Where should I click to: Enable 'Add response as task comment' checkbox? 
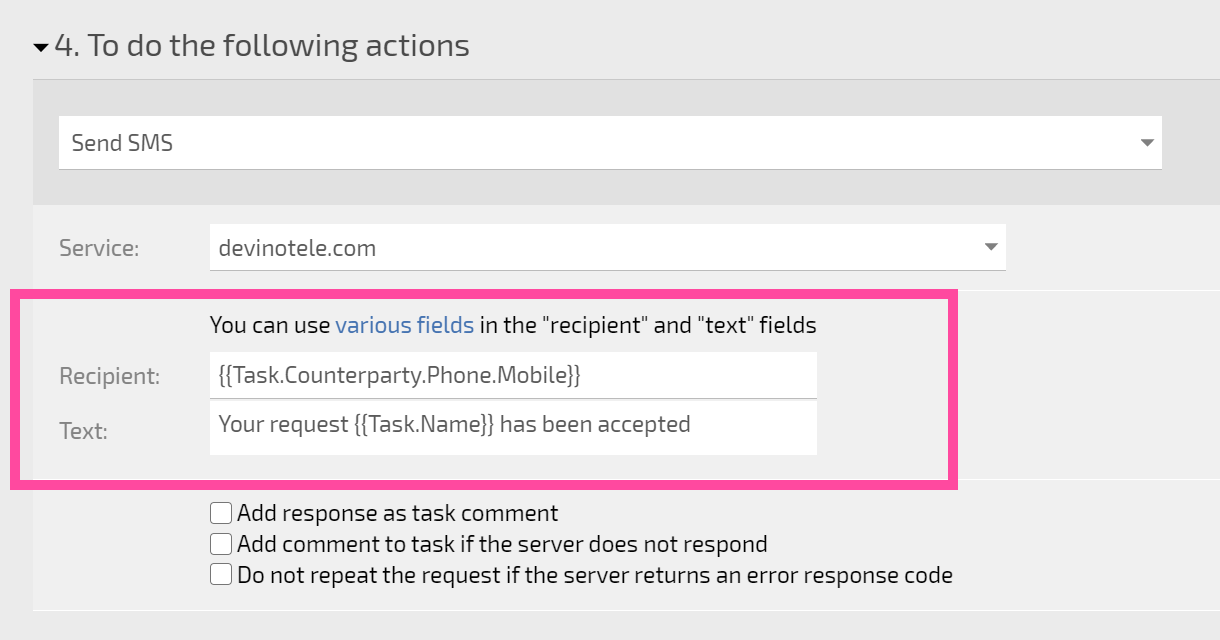(221, 514)
